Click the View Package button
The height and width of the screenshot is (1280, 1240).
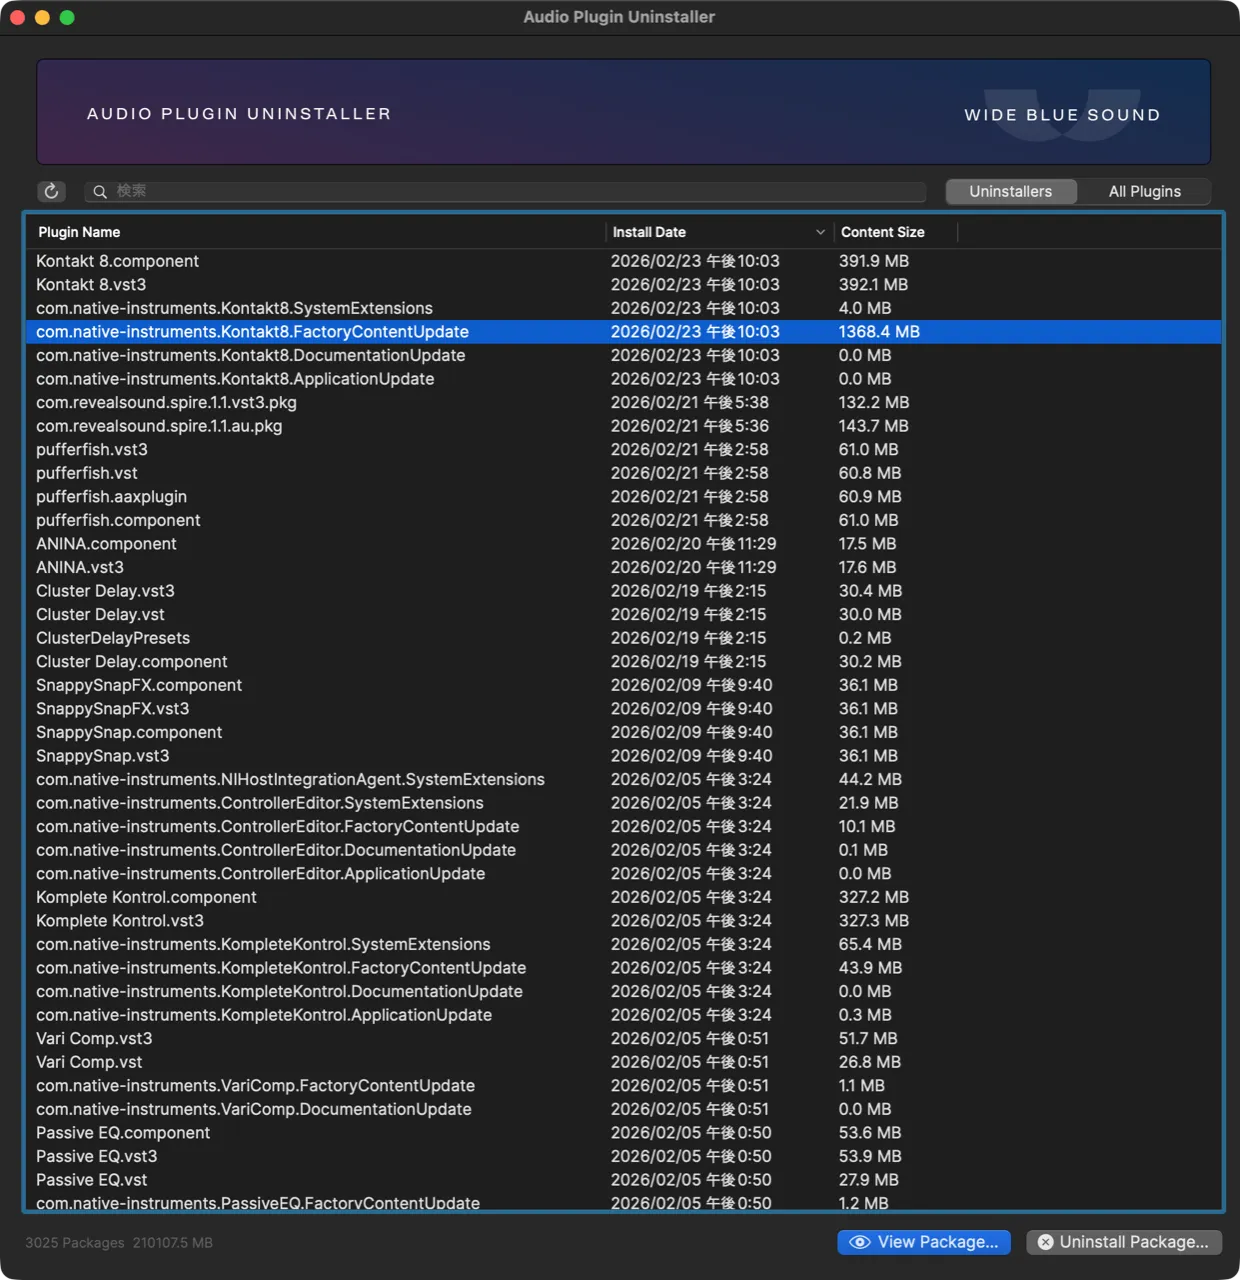click(x=924, y=1242)
